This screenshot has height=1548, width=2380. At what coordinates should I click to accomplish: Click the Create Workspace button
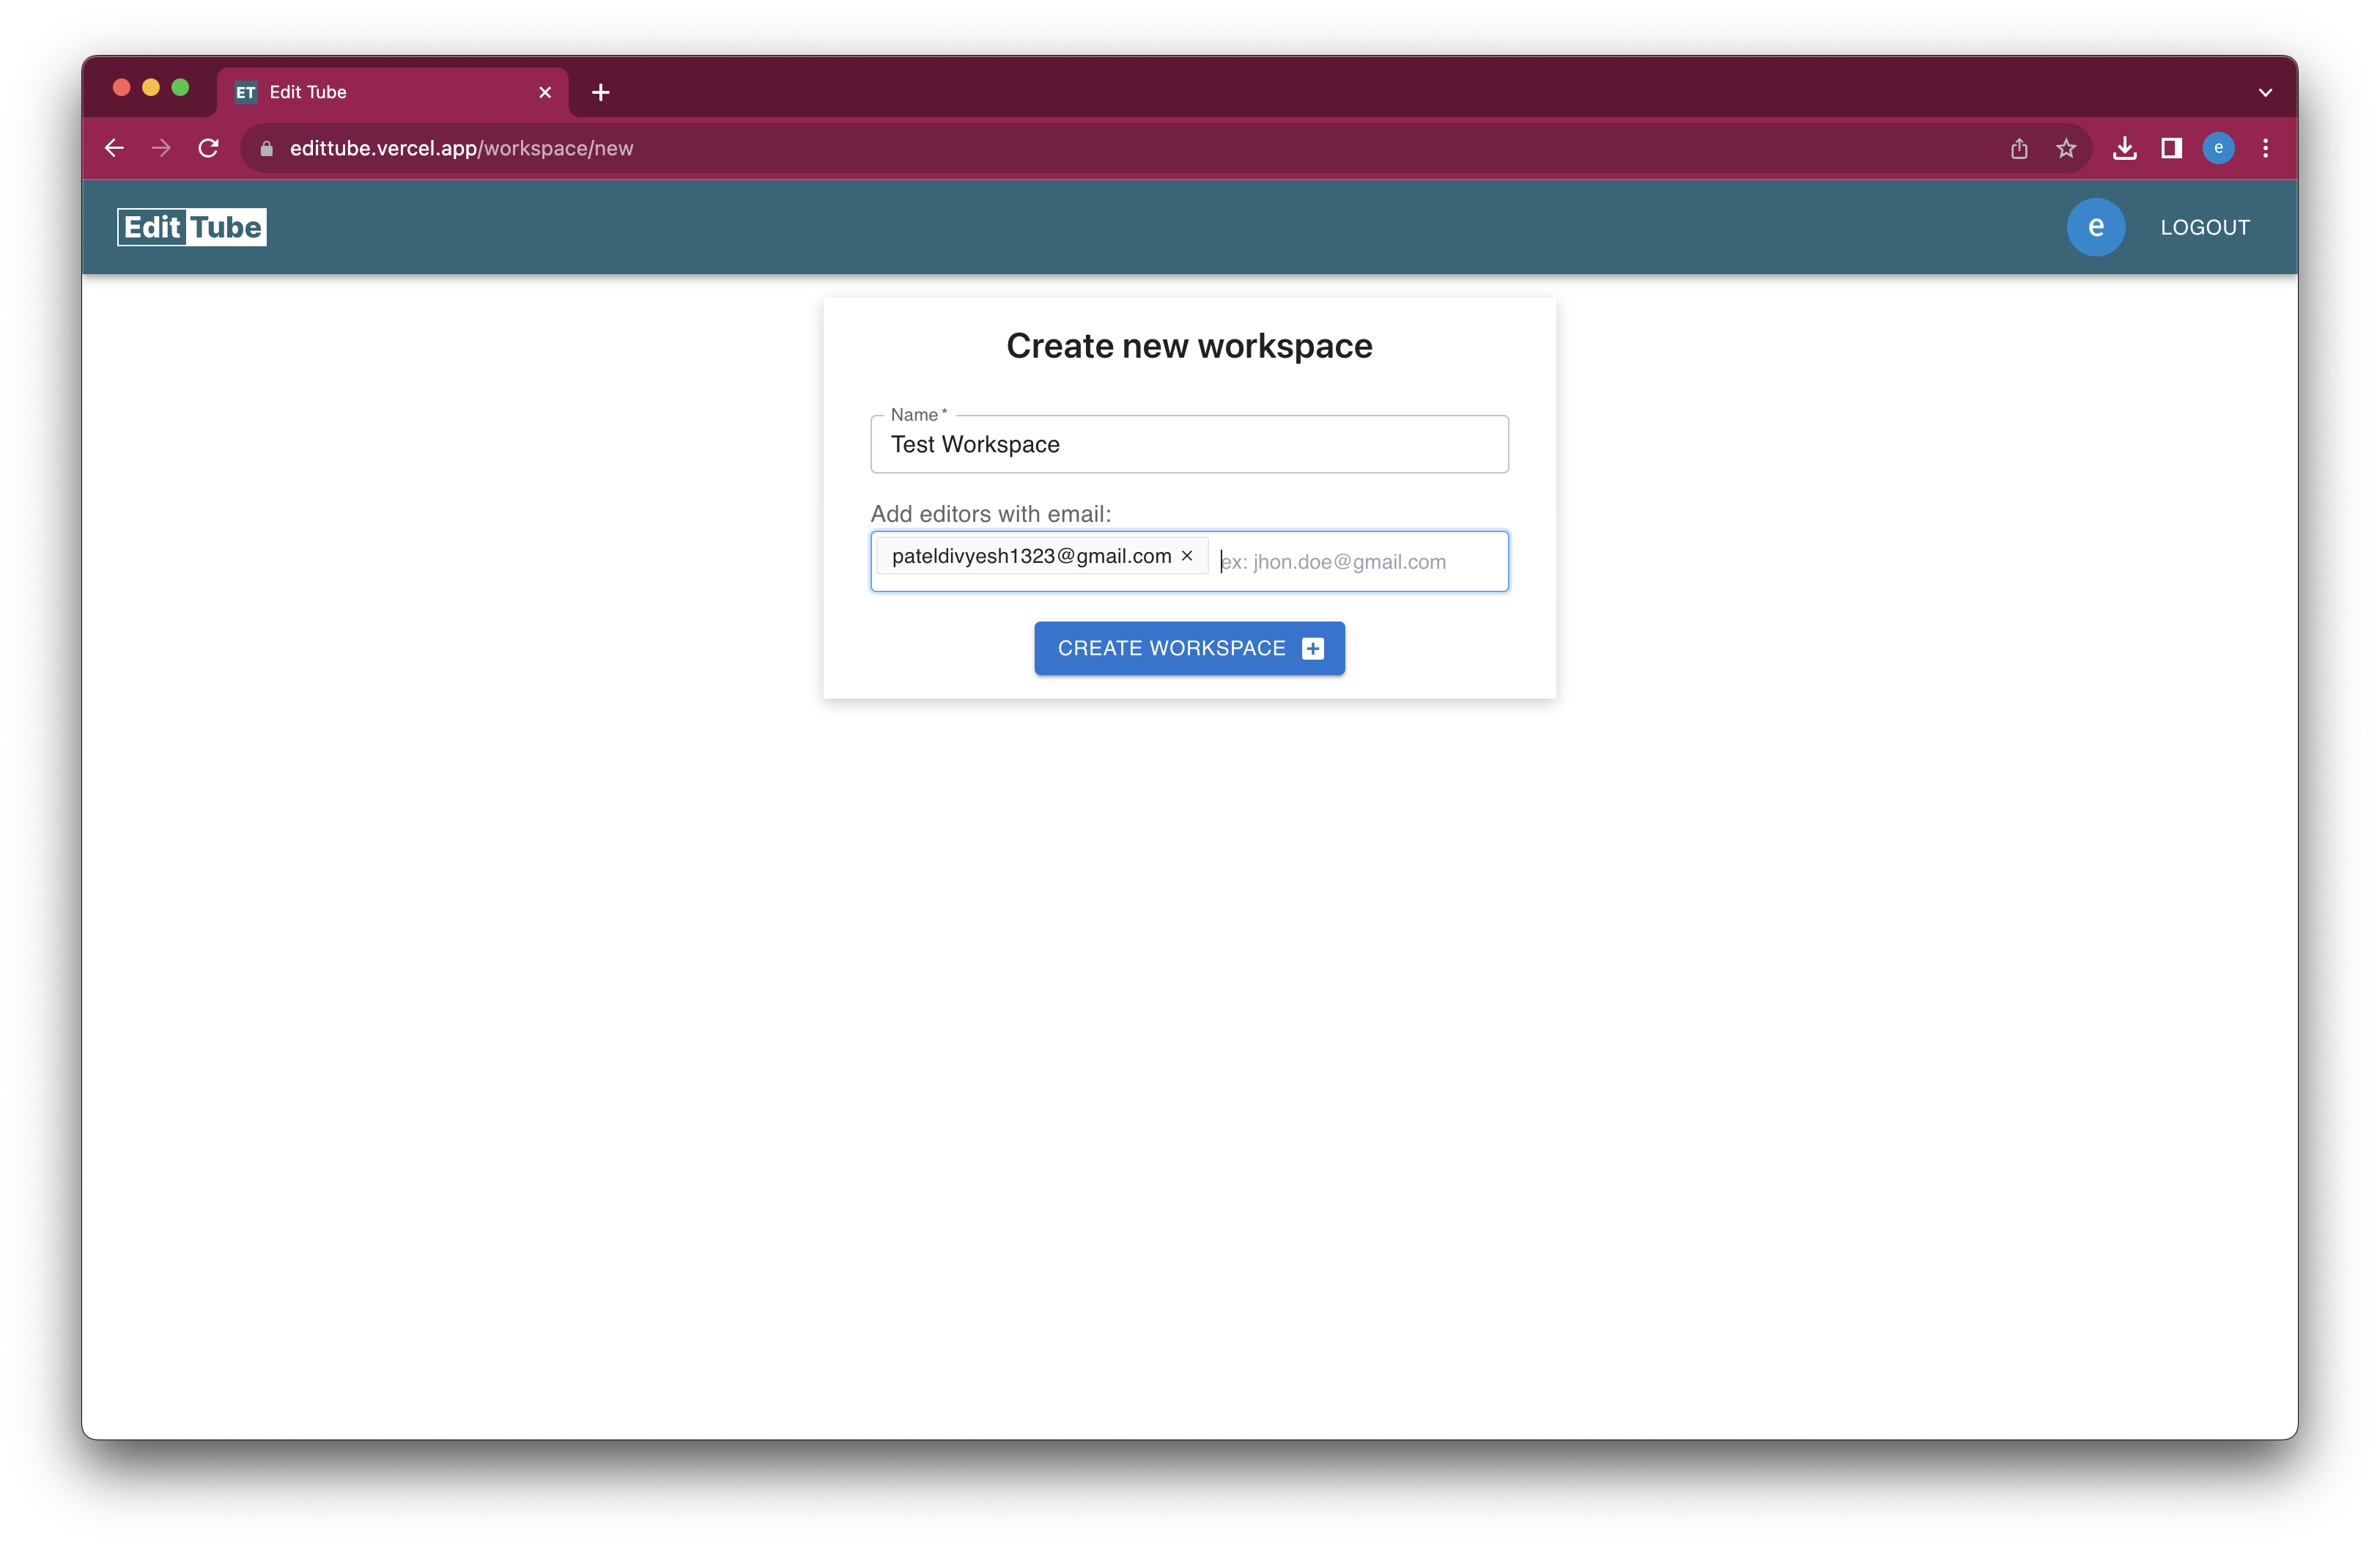1189,648
